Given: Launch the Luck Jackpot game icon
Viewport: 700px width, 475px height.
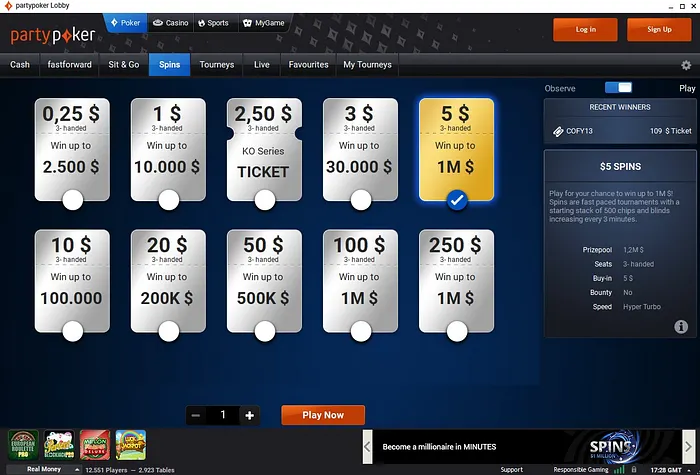Looking at the screenshot, I should [131, 445].
